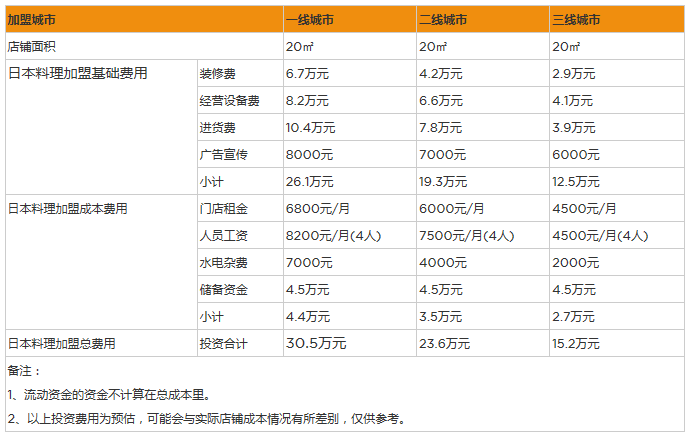Viewport: 693px width, 439px height.
Task: Click the 广告宣传 row label
Action: click(223, 155)
